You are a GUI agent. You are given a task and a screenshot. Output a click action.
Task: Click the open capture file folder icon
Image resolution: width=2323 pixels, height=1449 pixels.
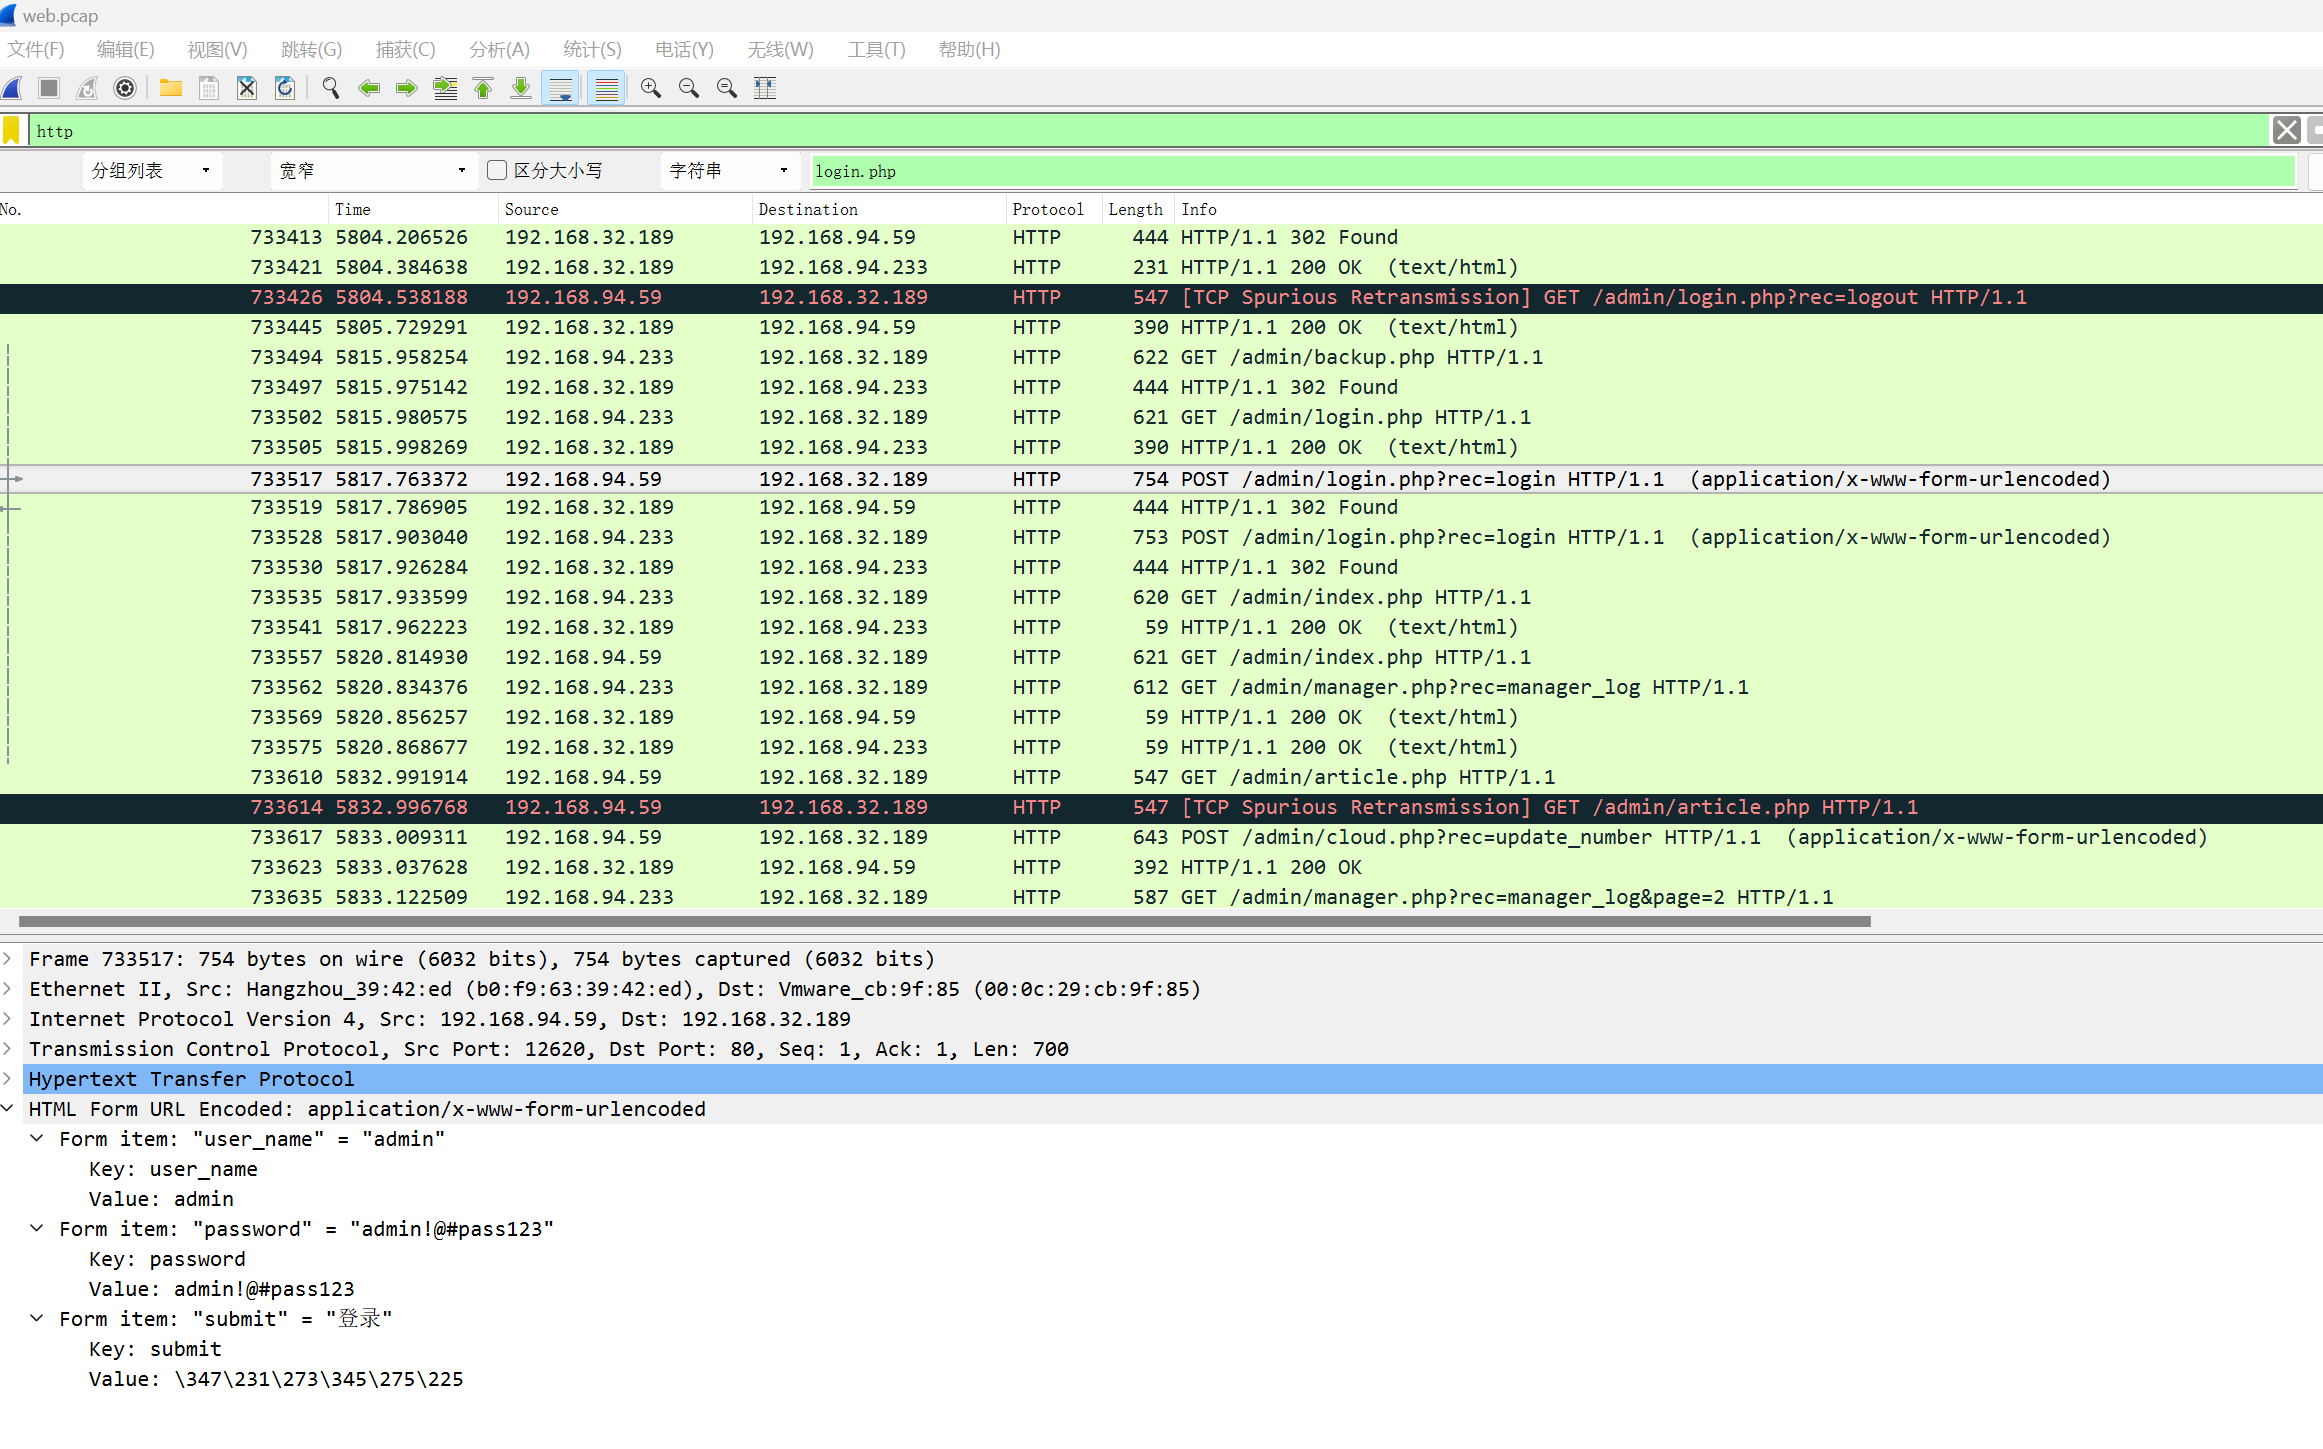[x=171, y=89]
